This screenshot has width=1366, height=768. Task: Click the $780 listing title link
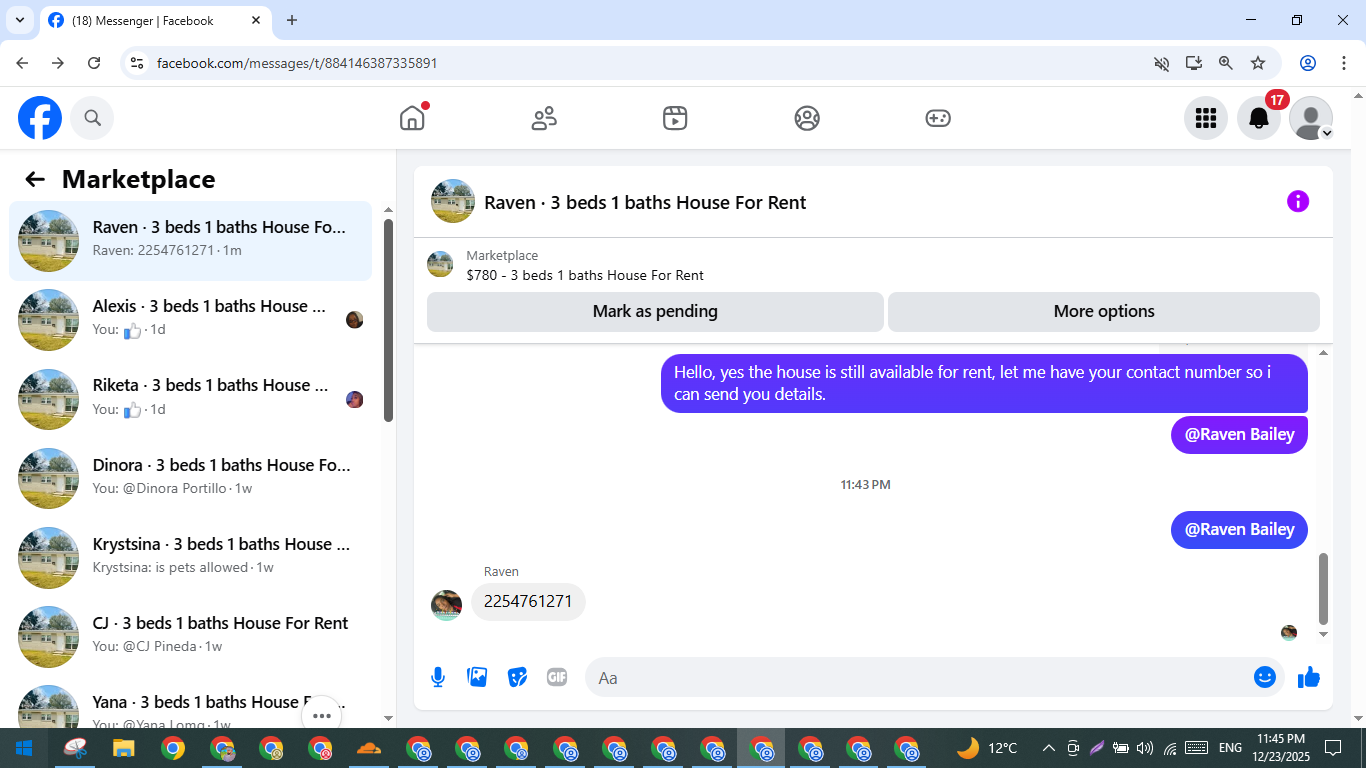click(585, 275)
